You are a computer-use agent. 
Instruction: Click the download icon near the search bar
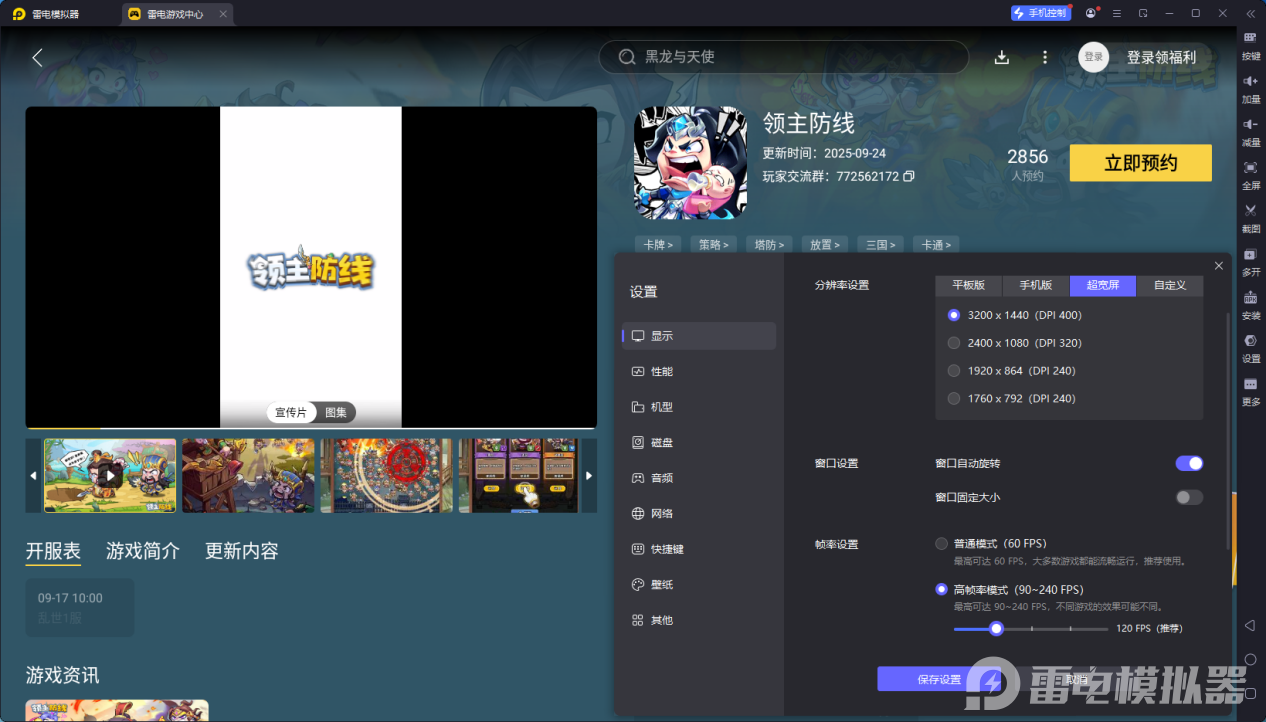(x=1001, y=57)
